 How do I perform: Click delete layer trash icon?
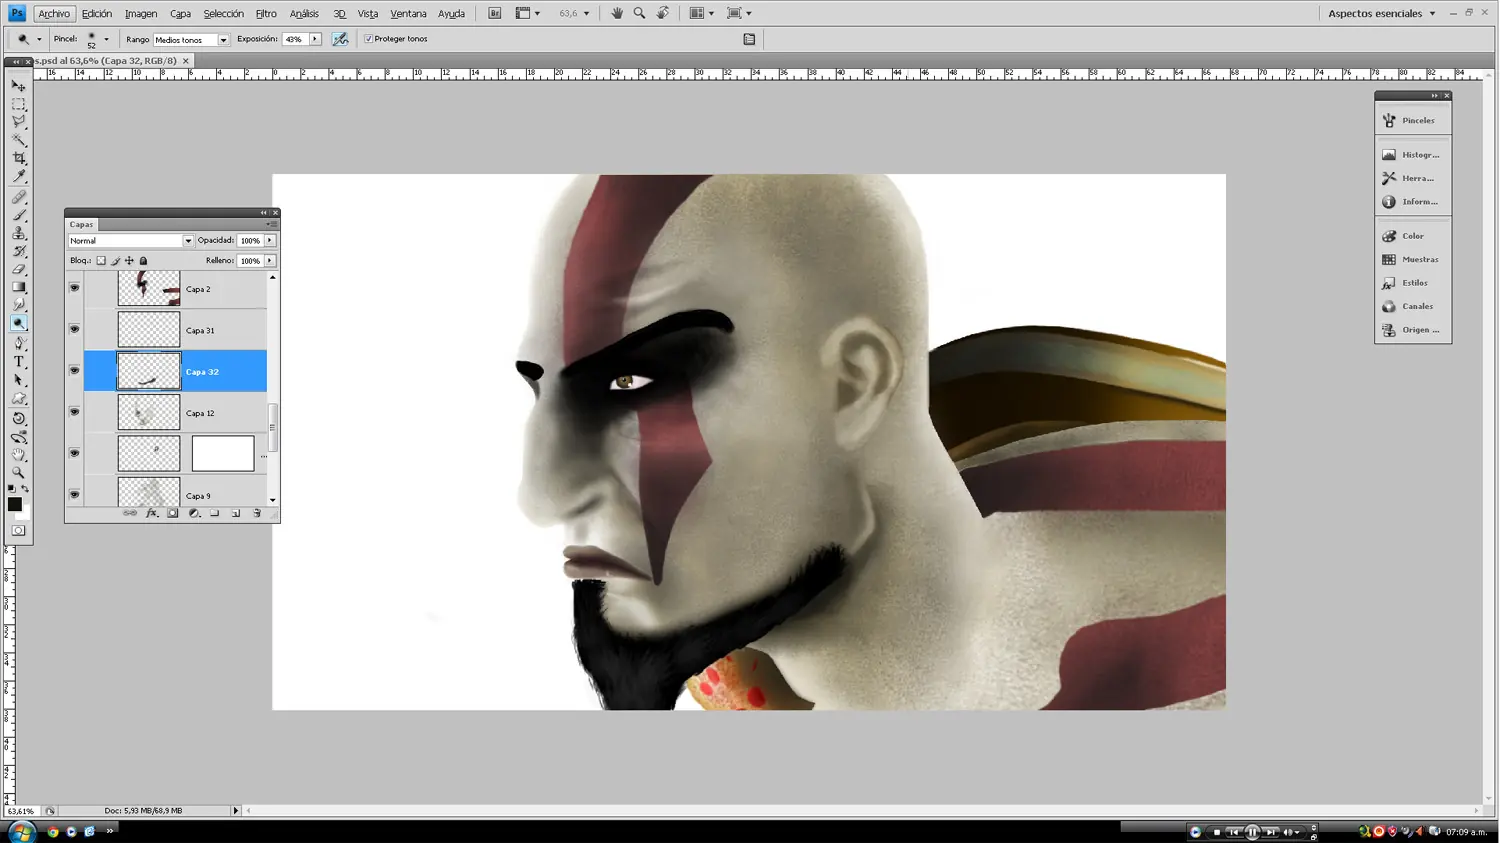coord(257,514)
